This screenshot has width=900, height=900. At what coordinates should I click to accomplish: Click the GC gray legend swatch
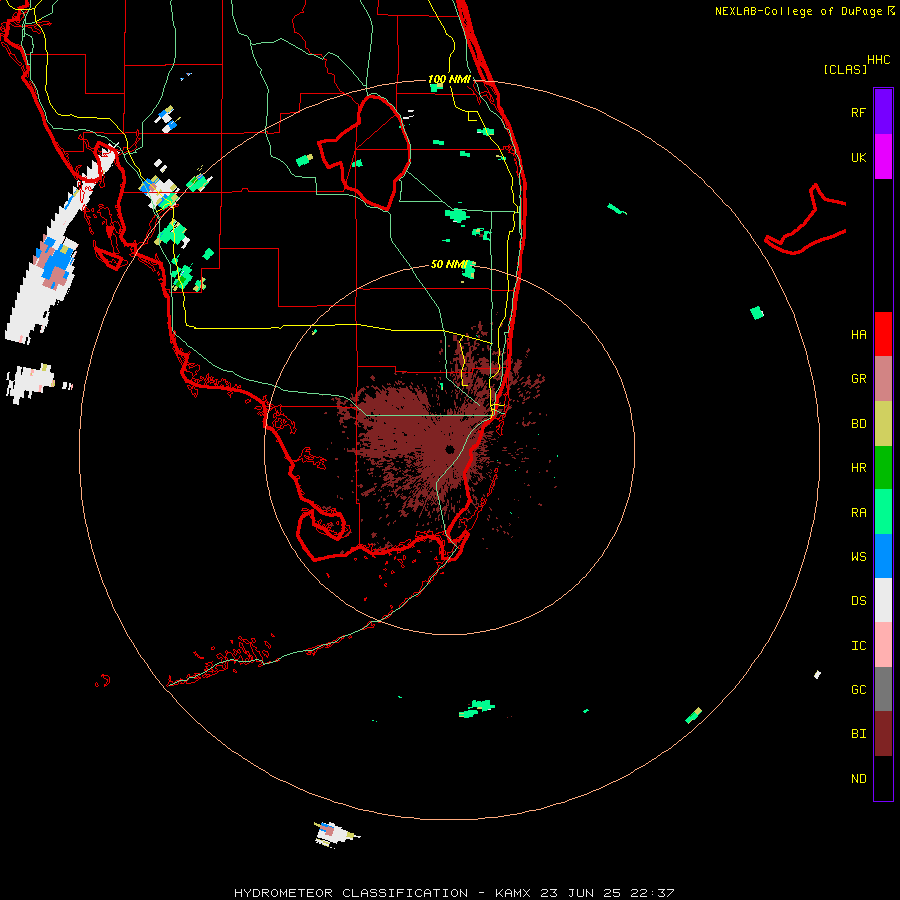point(883,689)
